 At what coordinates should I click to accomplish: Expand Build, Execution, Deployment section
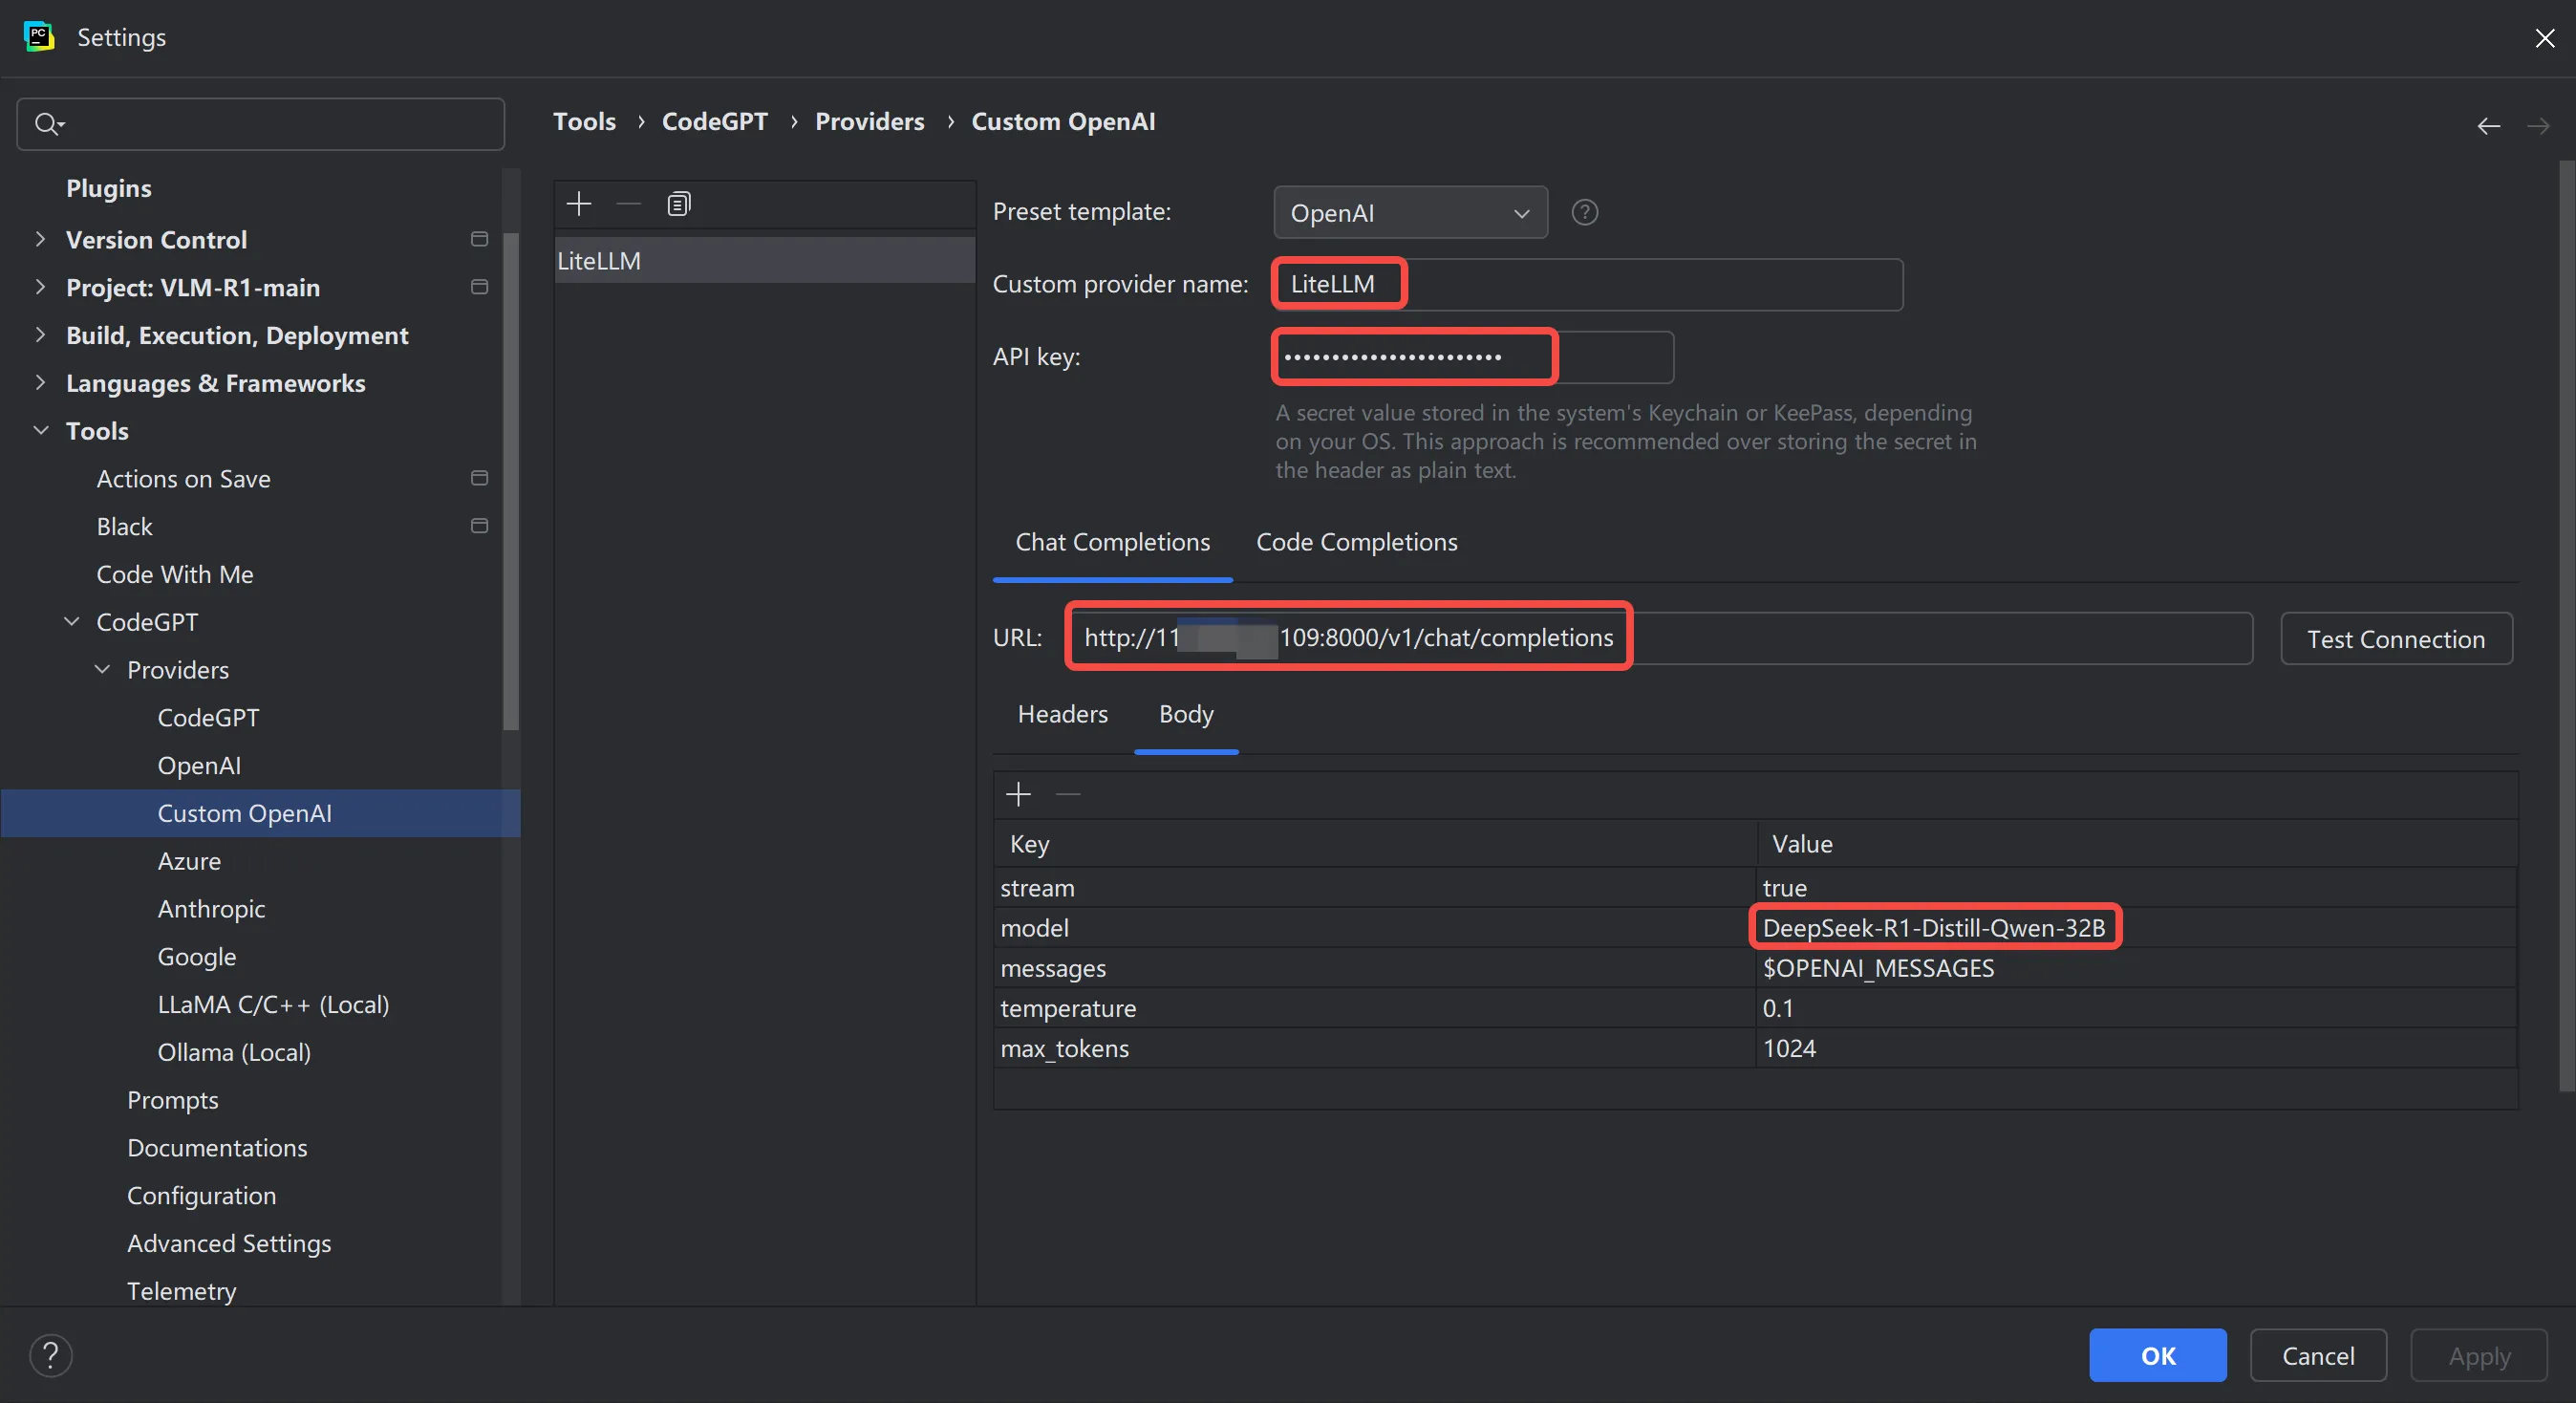point(40,336)
